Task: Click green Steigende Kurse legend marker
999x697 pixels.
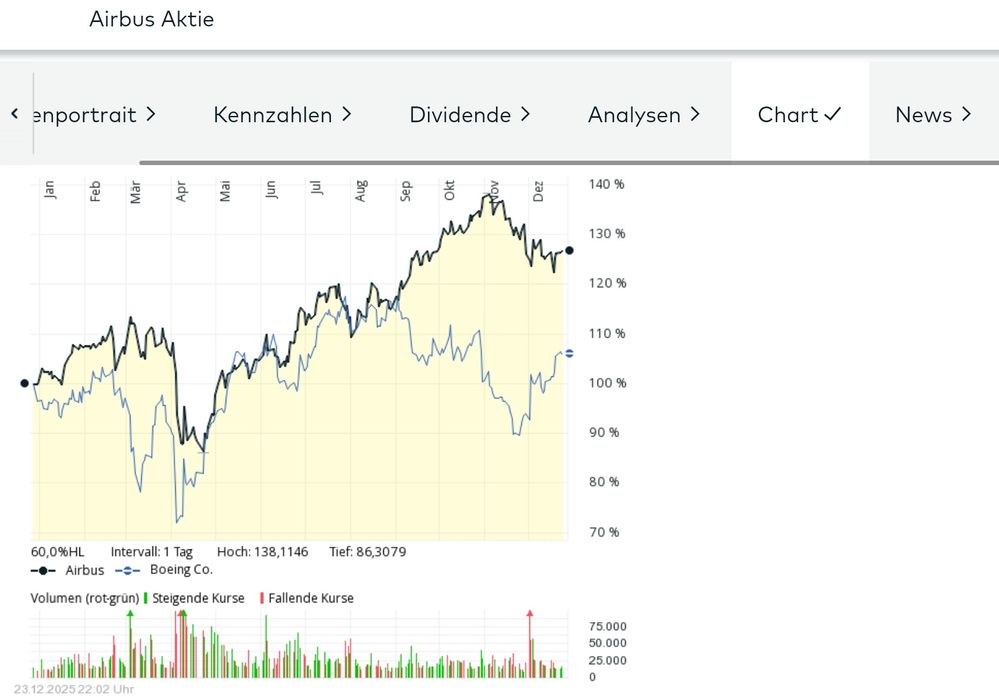Action: pyautogui.click(x=146, y=598)
